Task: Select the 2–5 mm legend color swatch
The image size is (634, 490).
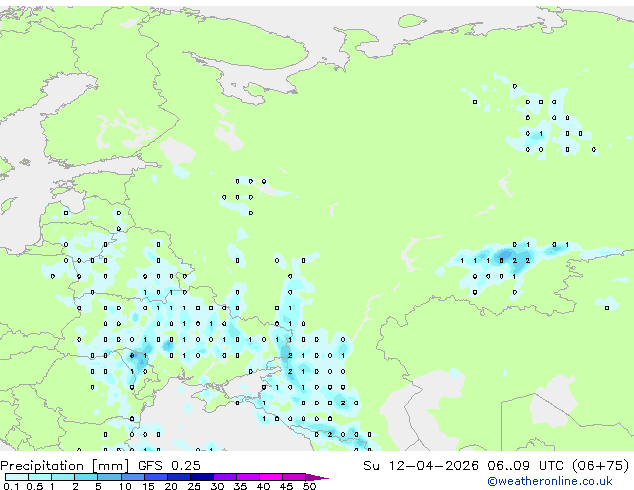Action: (86, 477)
